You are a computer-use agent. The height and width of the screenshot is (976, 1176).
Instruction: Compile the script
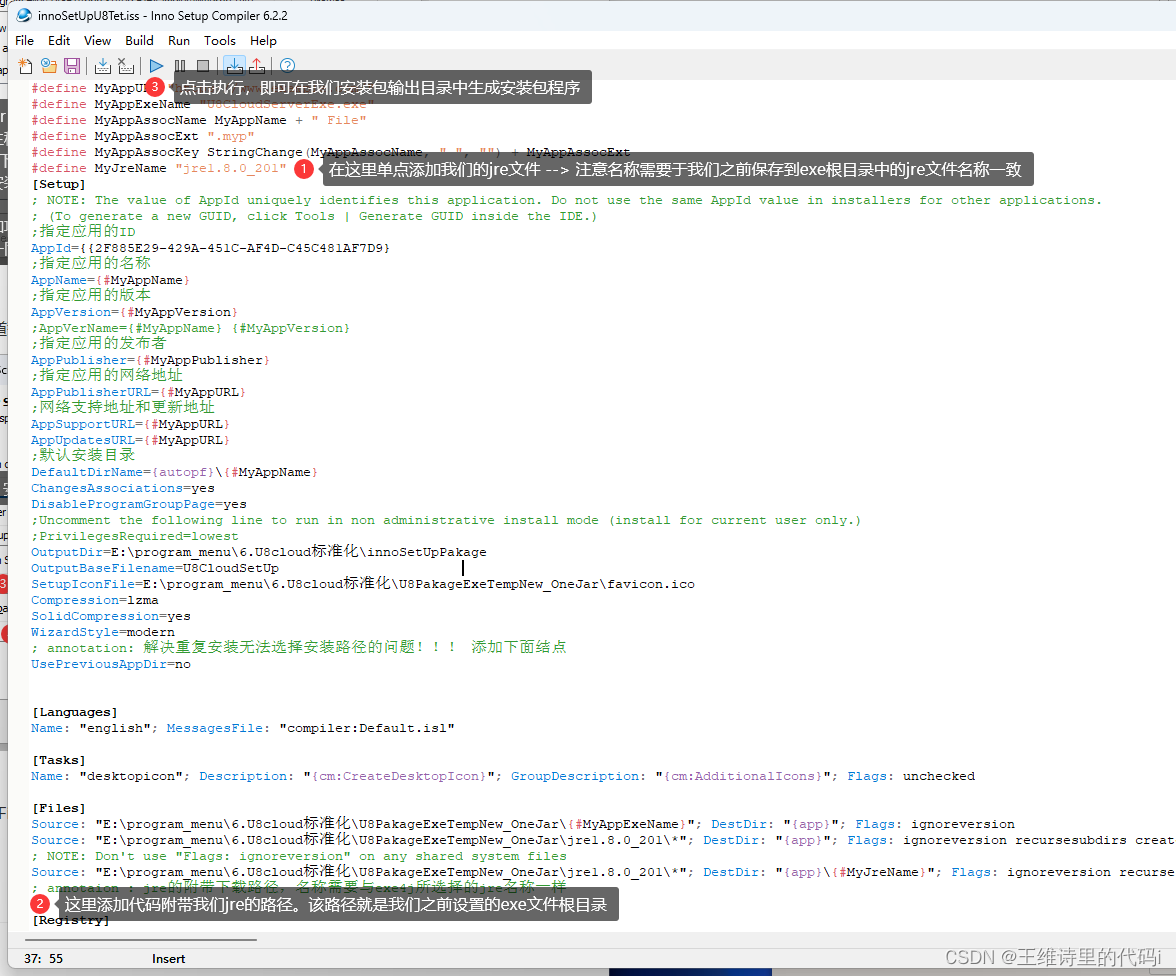pos(103,66)
